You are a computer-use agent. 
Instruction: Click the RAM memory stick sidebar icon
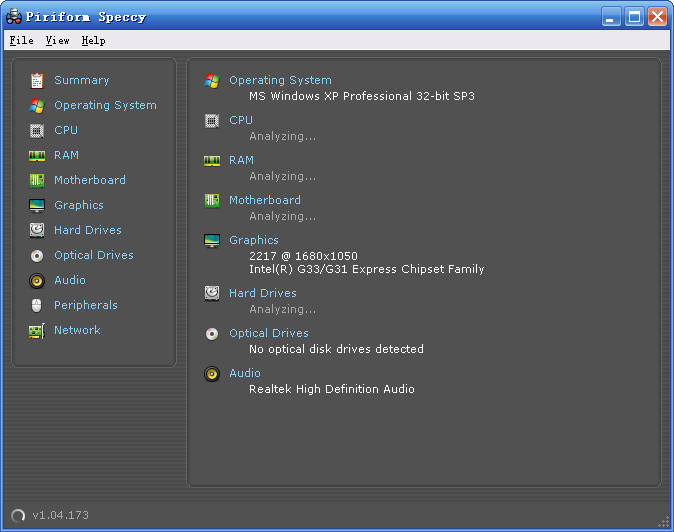pyautogui.click(x=37, y=155)
